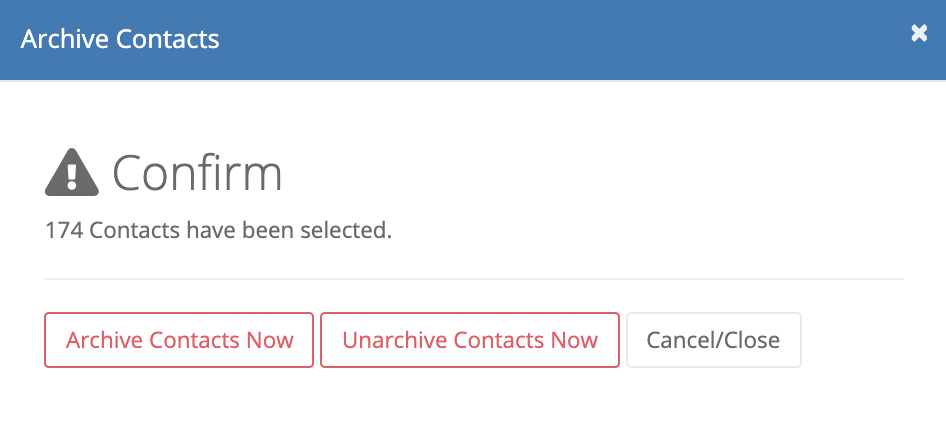The image size is (946, 426).
Task: Click the horizontal divider above the buttons
Action: [x=474, y=279]
